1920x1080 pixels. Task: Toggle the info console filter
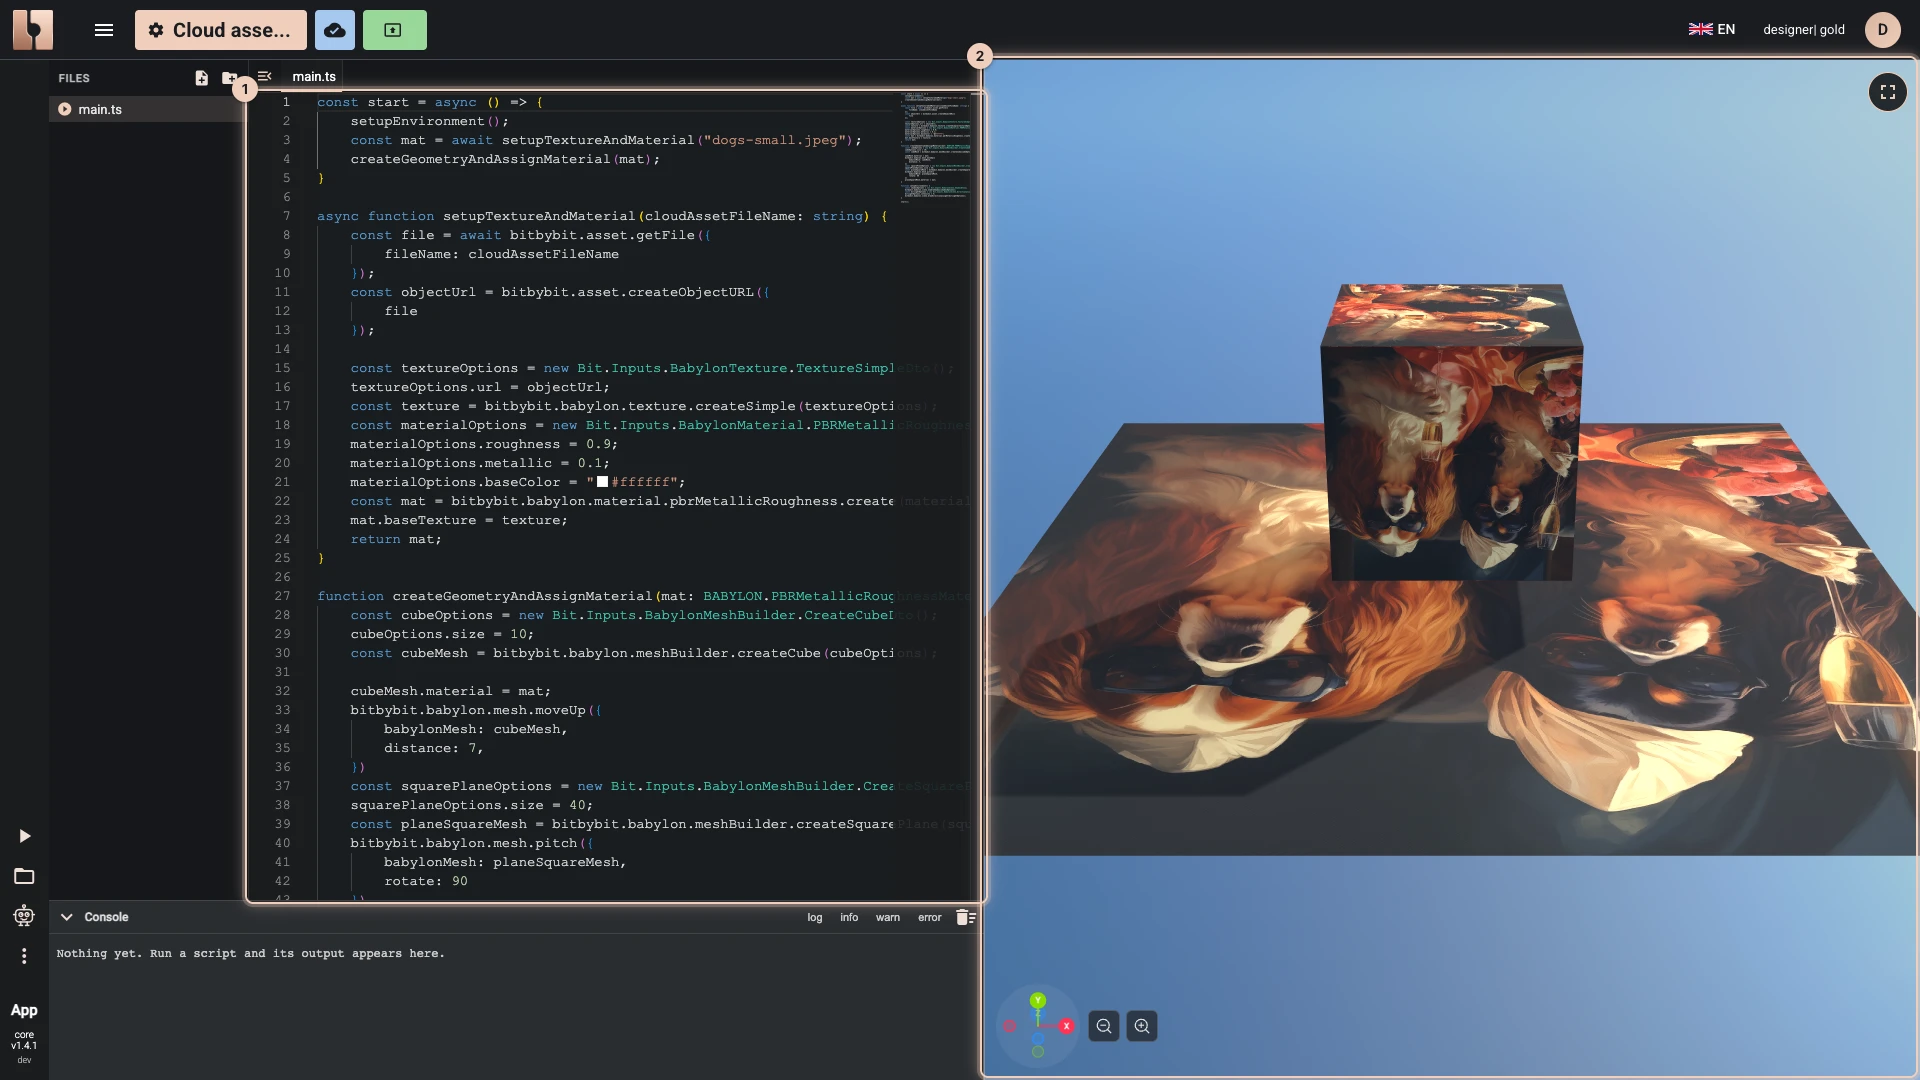849,917
